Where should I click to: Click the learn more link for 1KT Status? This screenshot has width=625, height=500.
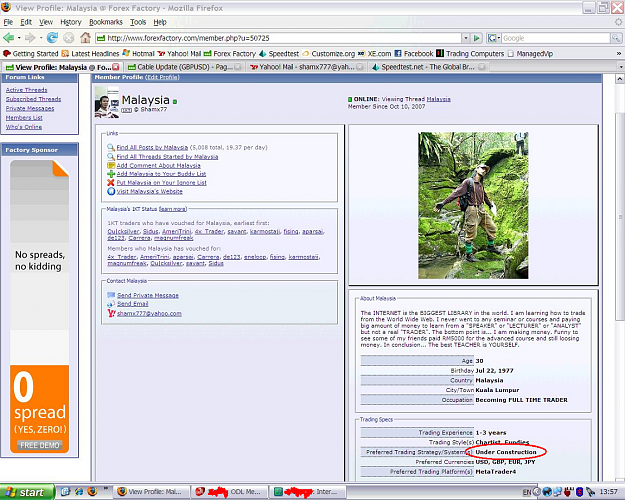click(173, 209)
